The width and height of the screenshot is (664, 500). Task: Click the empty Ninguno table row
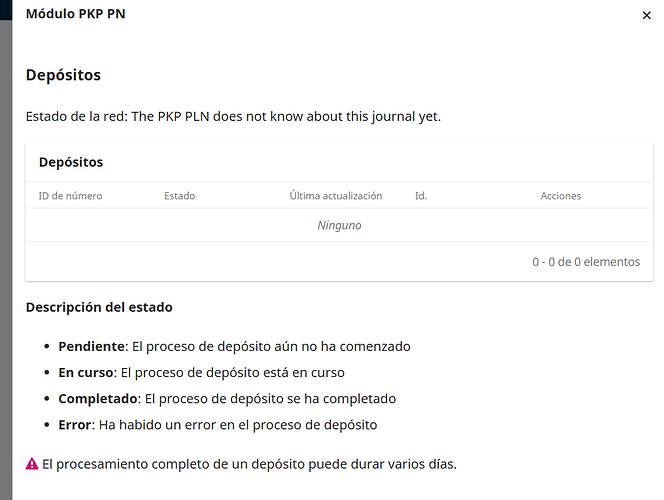339,226
